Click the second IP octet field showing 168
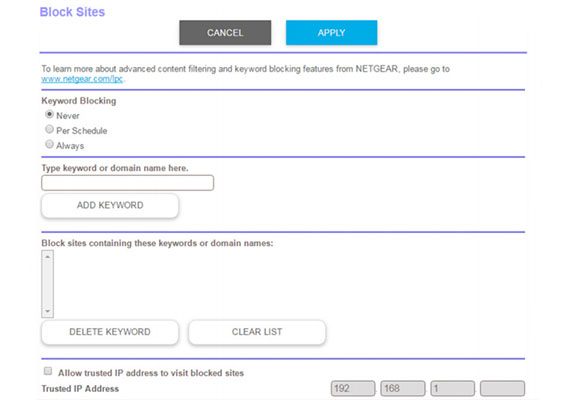This screenshot has width=570, height=400. coord(403,388)
